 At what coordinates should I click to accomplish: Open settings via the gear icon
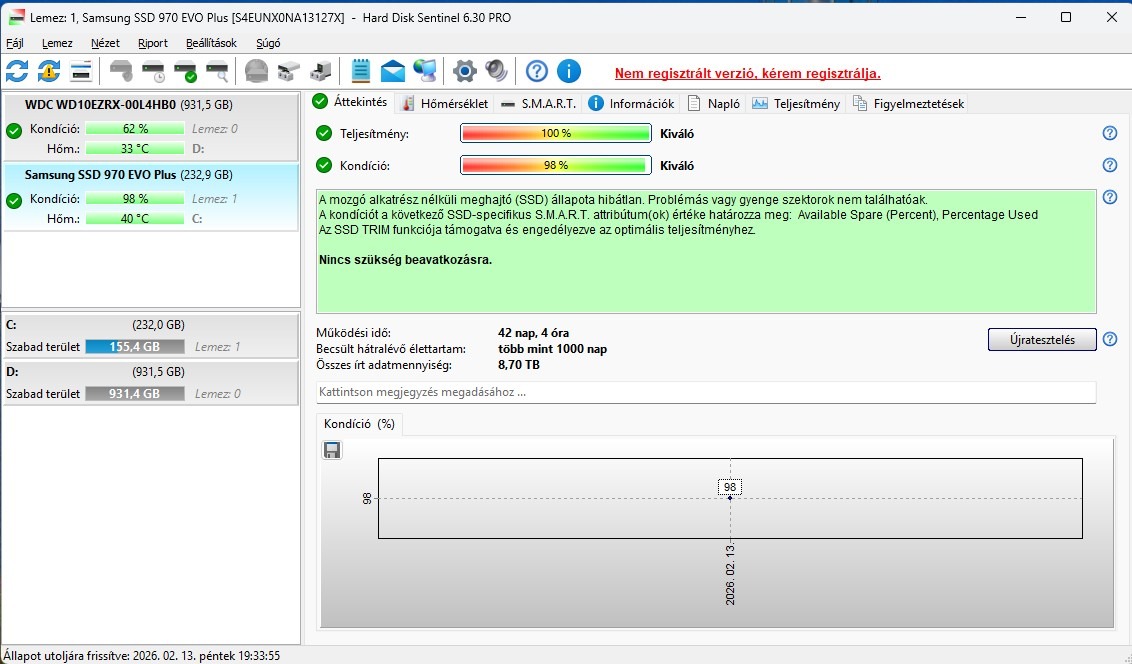coord(465,71)
